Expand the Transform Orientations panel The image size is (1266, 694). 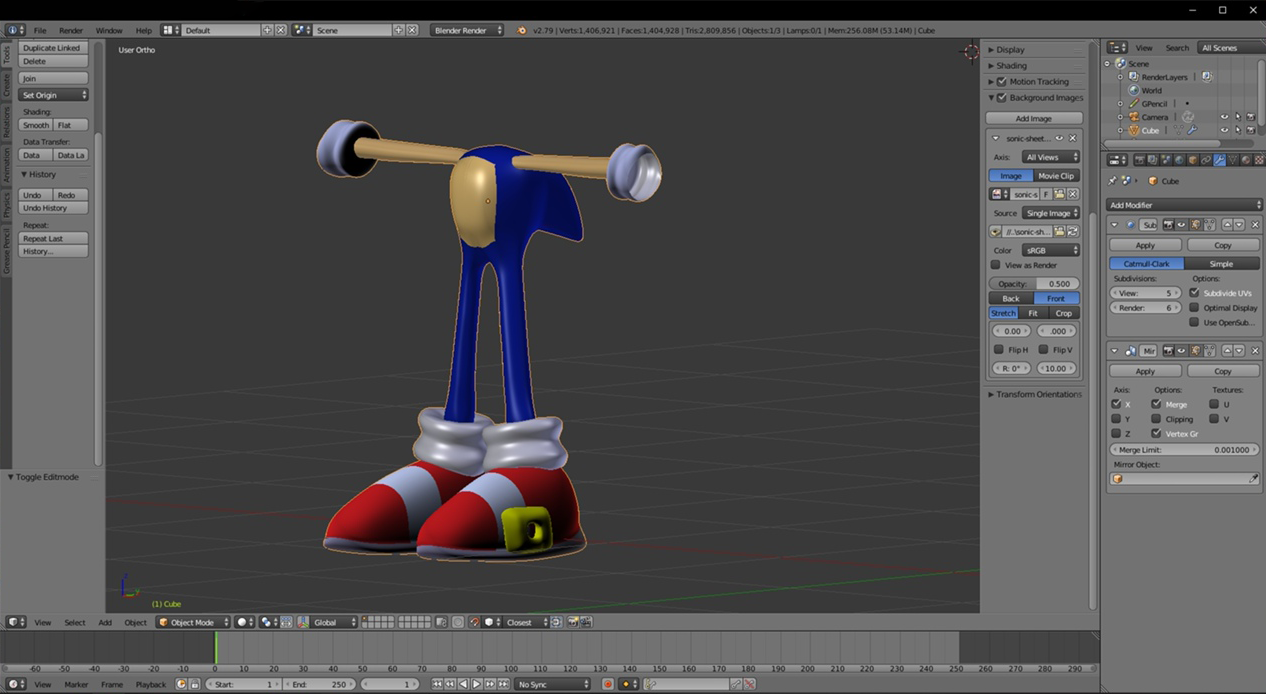(x=1034, y=394)
